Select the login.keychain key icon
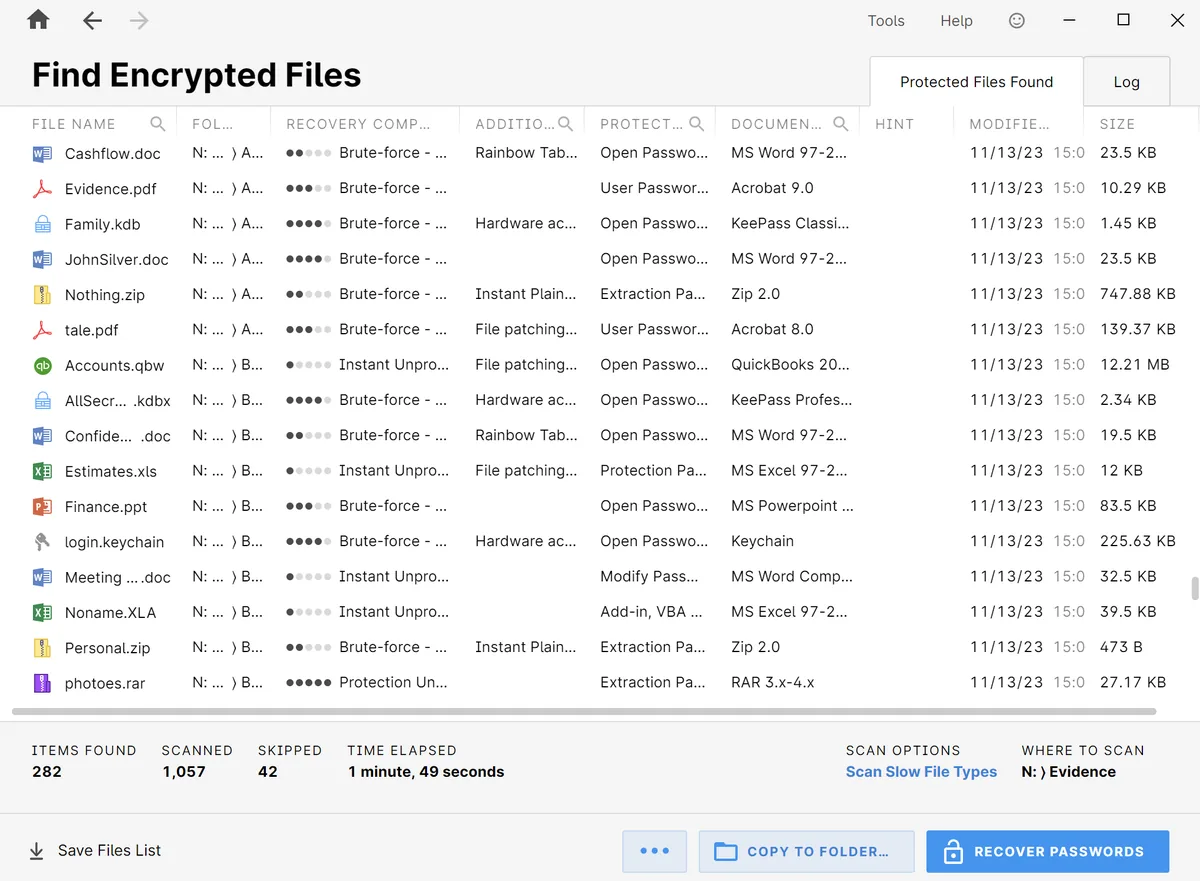This screenshot has width=1200, height=881. 42,542
